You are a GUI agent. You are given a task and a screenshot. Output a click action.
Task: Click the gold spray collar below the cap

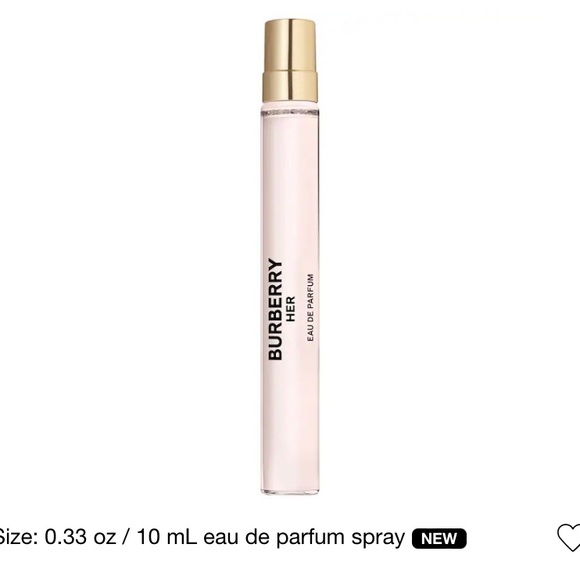[x=290, y=87]
